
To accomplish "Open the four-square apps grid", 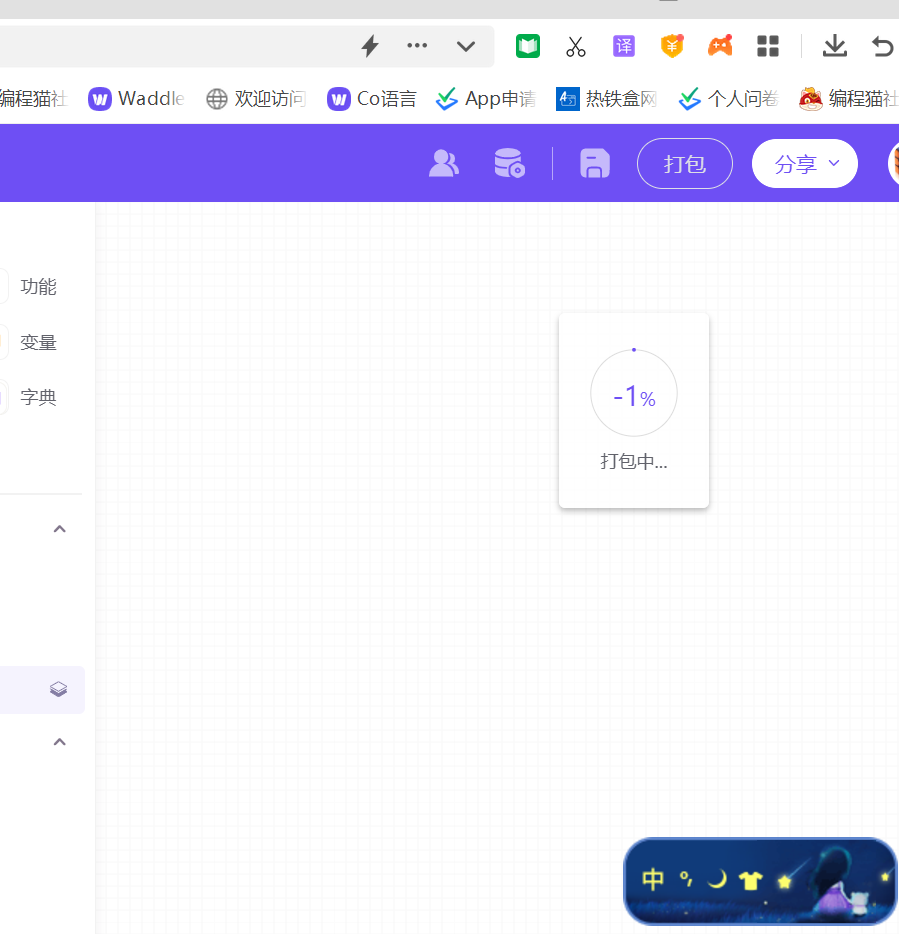I will click(768, 46).
